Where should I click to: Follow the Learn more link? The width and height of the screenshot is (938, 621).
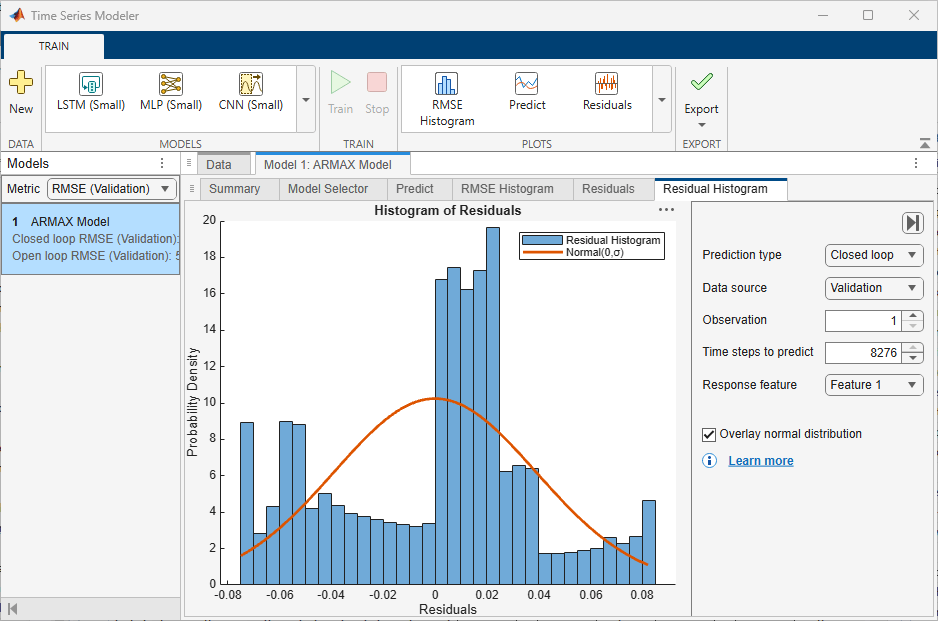pyautogui.click(x=760, y=461)
